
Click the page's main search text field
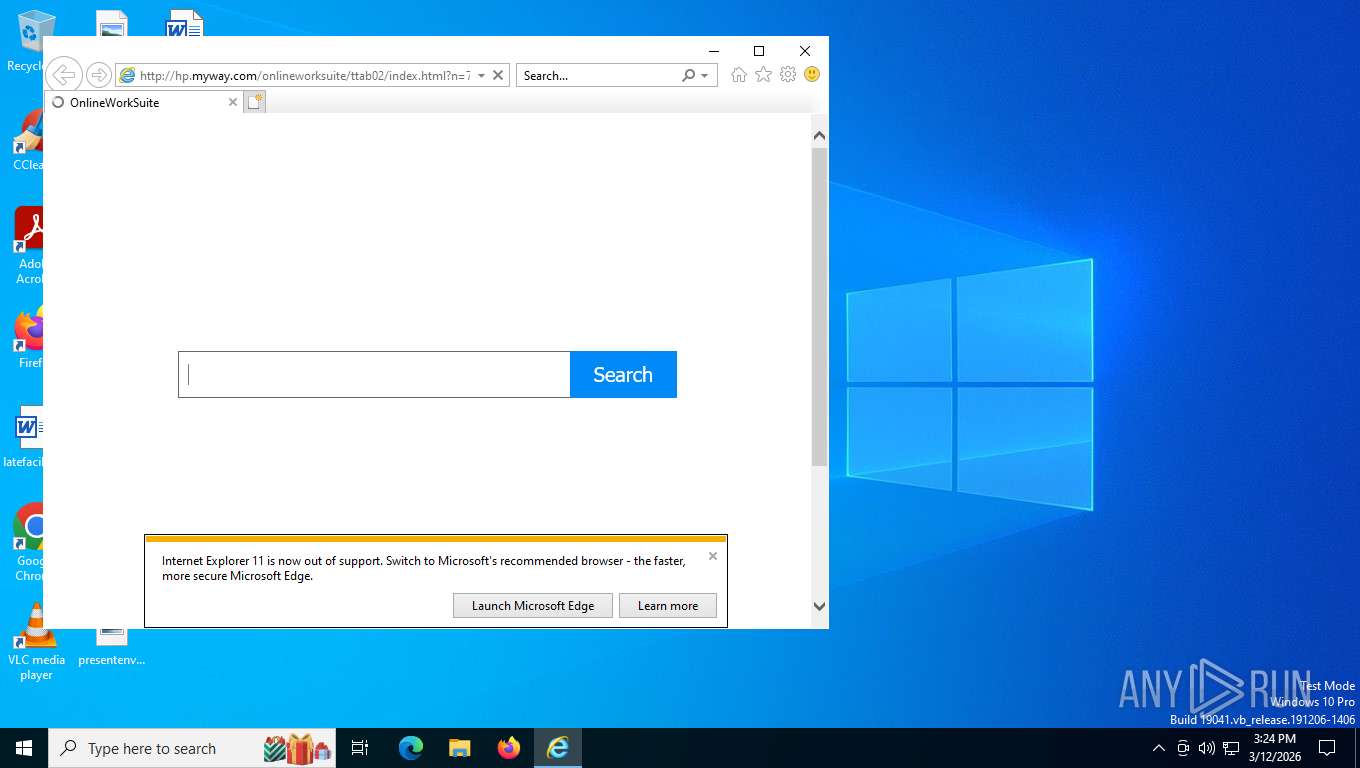(374, 374)
